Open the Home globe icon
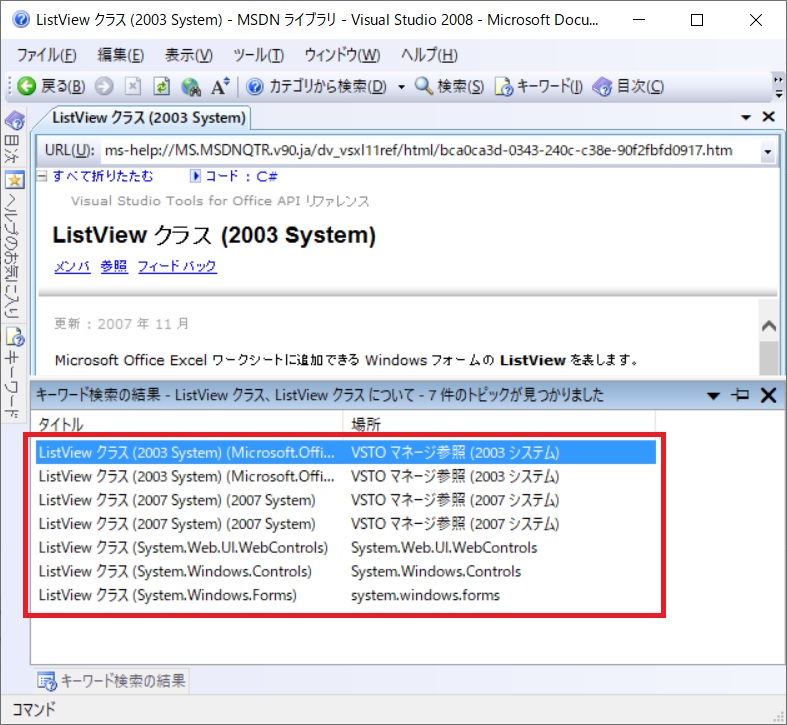This screenshot has width=787, height=725. click(x=191, y=86)
